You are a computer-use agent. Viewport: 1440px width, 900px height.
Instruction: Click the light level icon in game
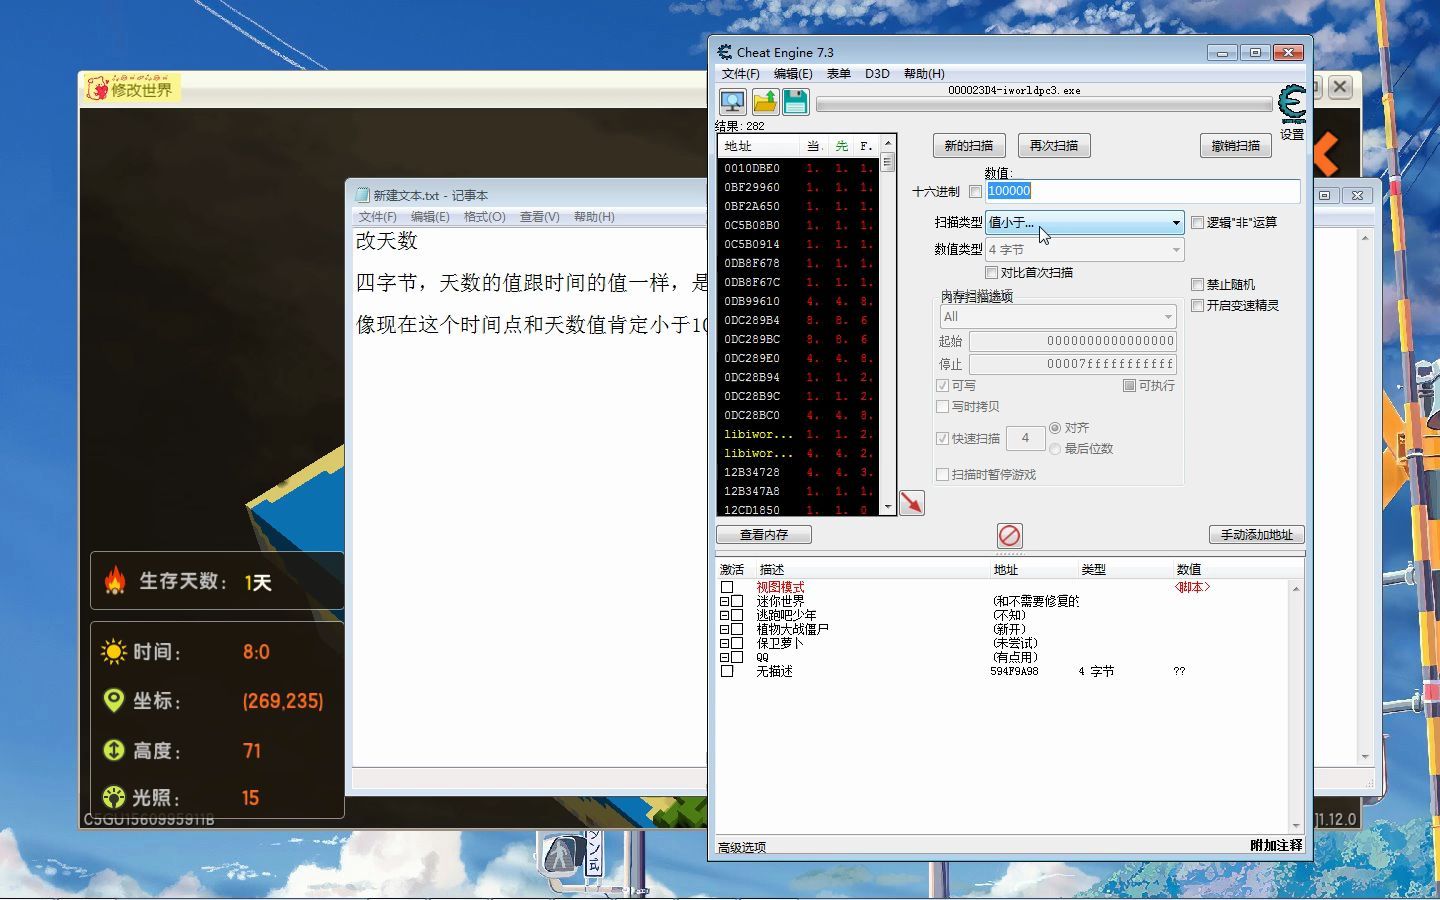point(114,797)
